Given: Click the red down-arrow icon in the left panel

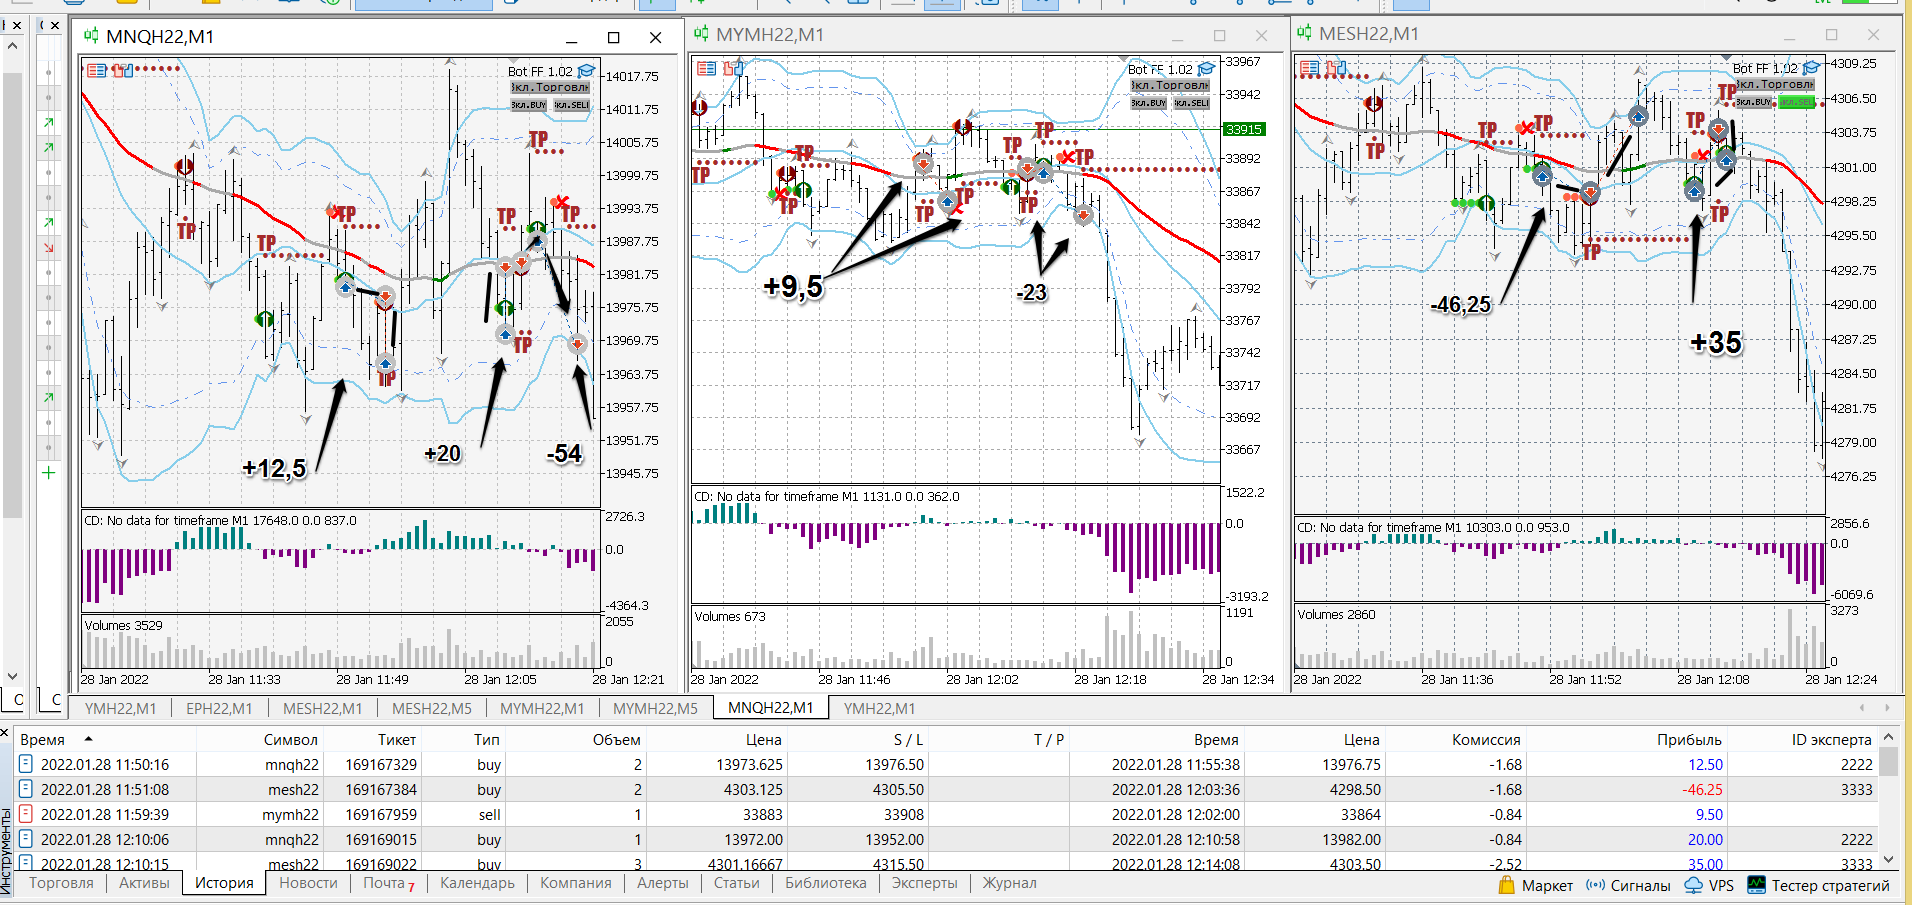Looking at the screenshot, I should point(48,247).
